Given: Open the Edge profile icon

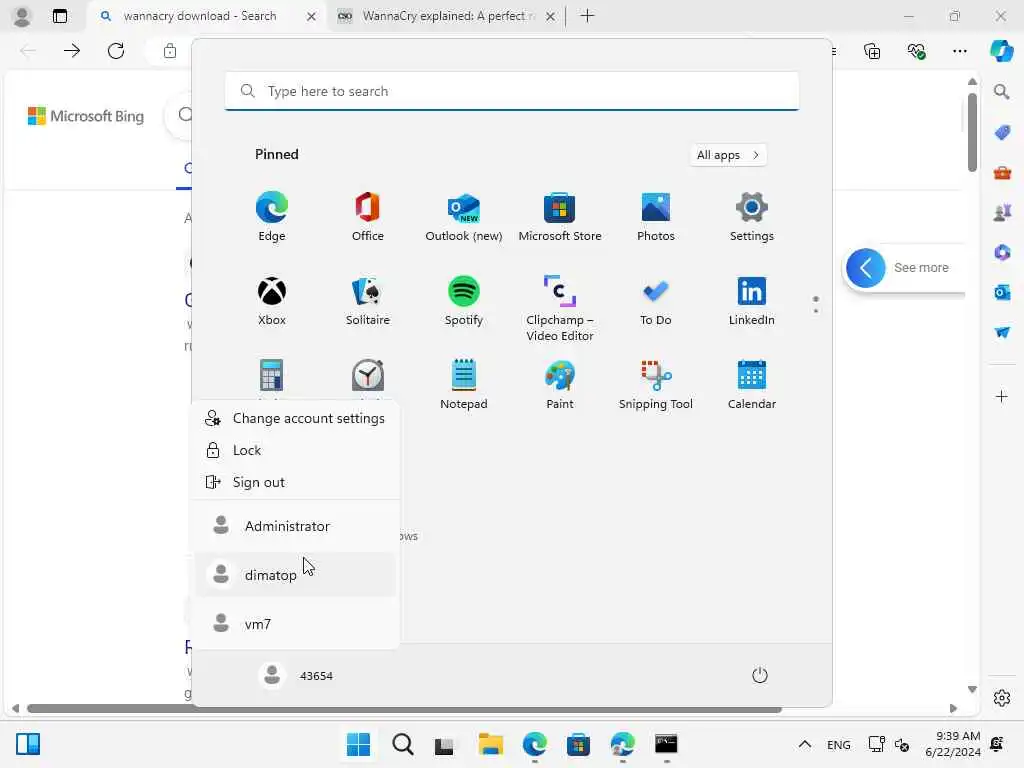Looking at the screenshot, I should click(x=22, y=16).
